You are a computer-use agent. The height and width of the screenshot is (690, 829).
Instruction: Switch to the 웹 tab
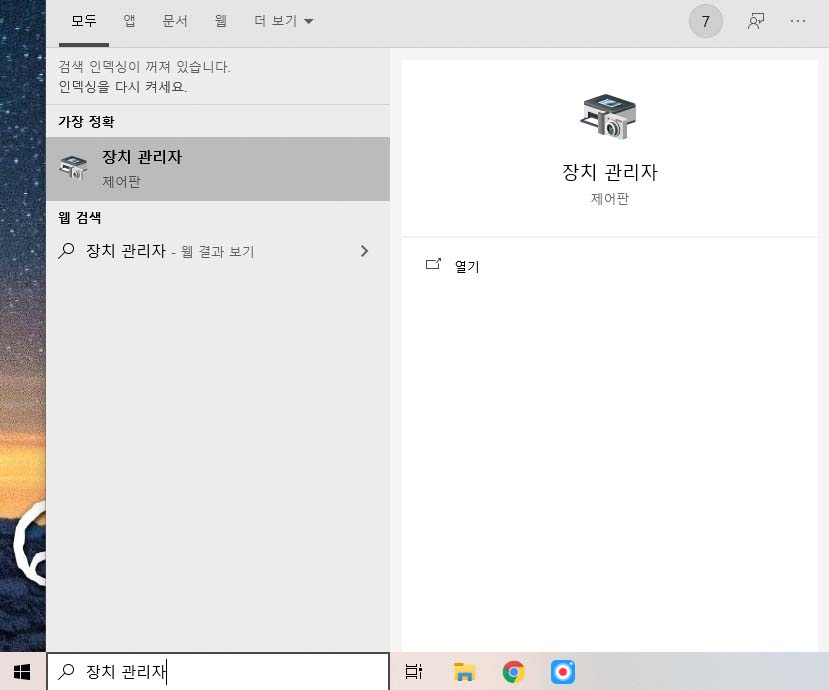pyautogui.click(x=220, y=21)
